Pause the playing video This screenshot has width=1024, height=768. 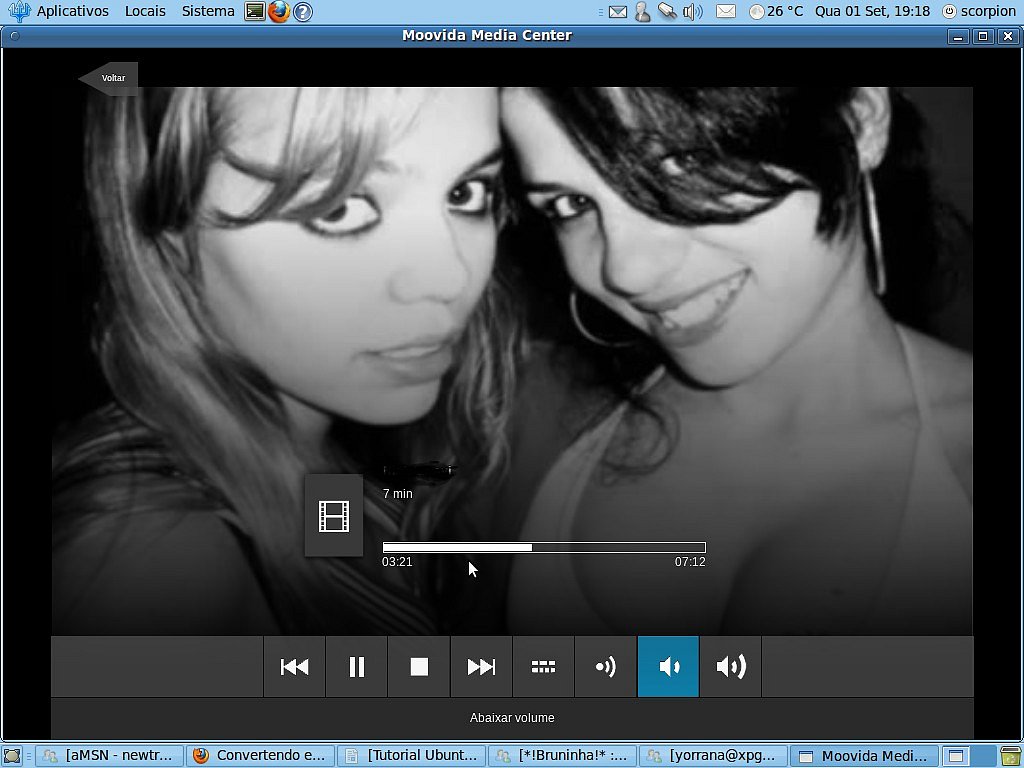pos(357,667)
